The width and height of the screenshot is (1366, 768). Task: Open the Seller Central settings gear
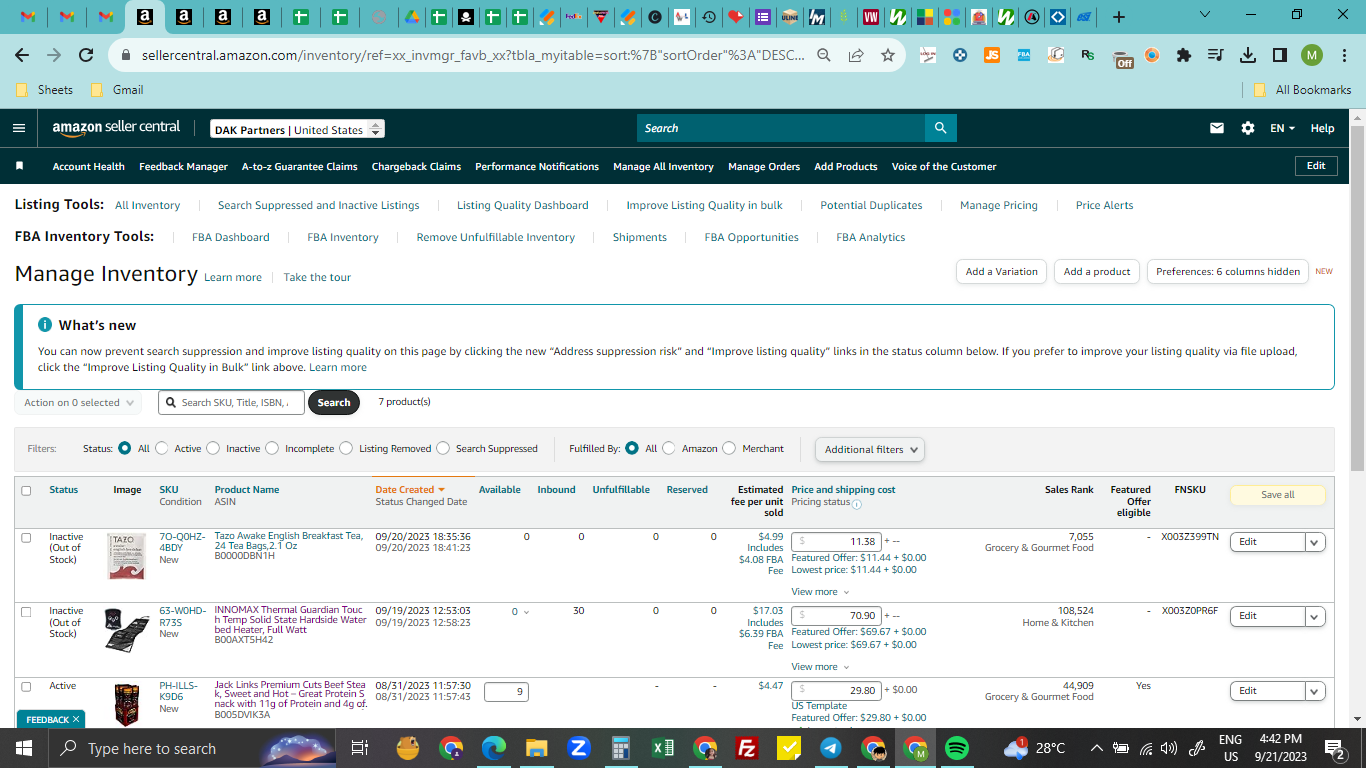click(1248, 128)
